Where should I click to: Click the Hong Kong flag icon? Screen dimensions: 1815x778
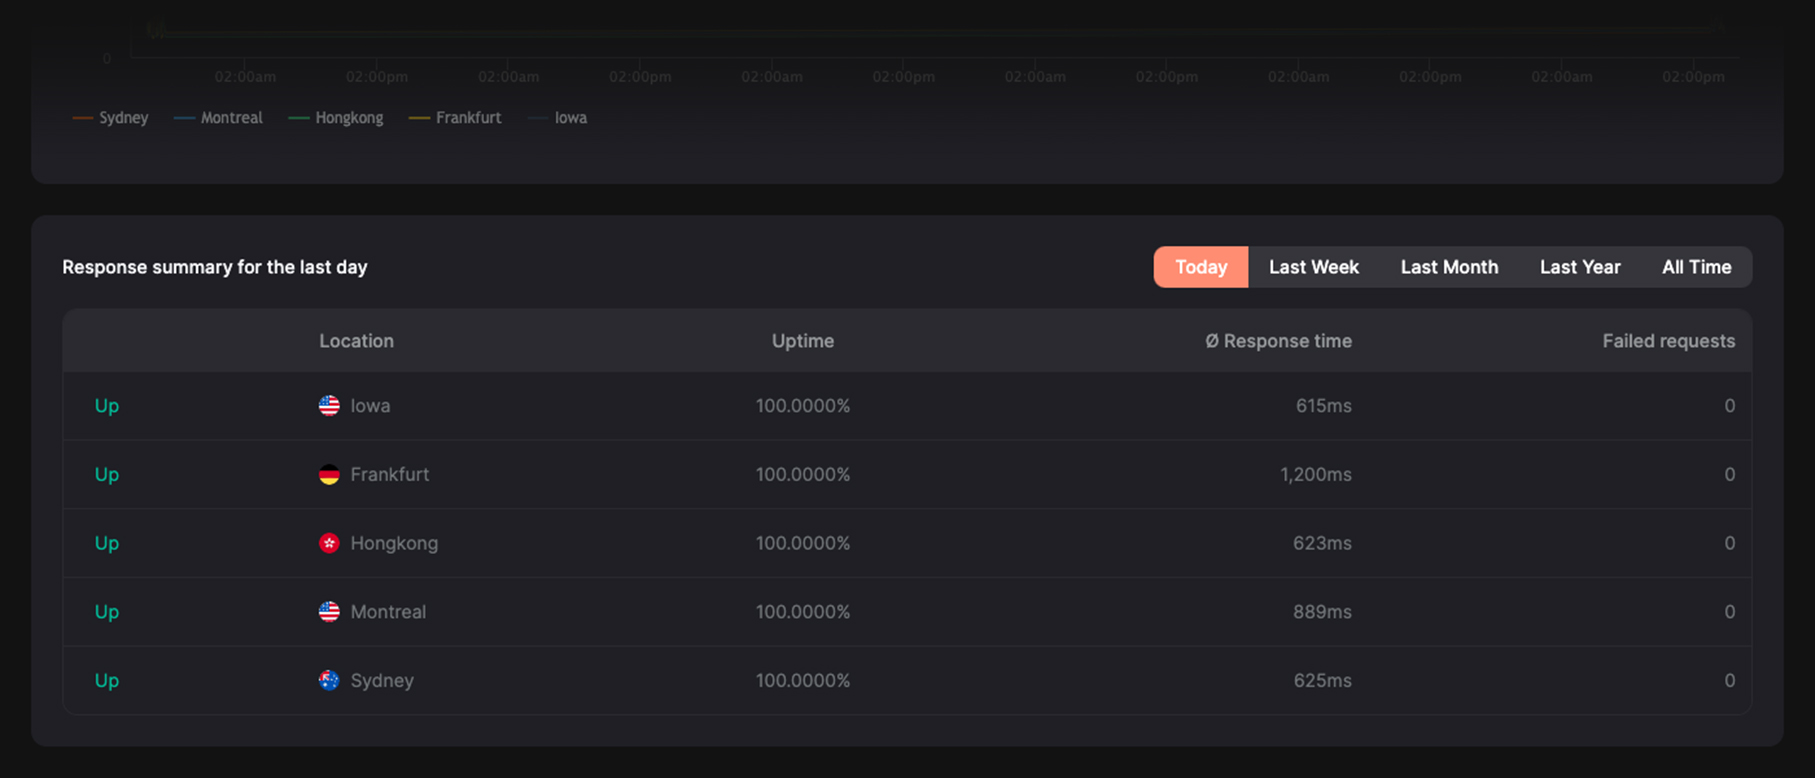329,543
